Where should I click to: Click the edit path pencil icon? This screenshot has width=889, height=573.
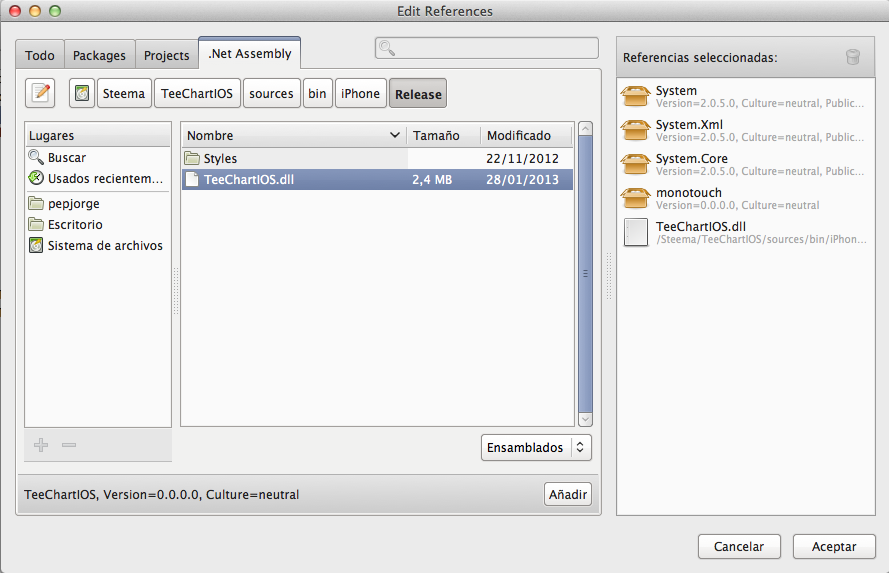pos(40,93)
